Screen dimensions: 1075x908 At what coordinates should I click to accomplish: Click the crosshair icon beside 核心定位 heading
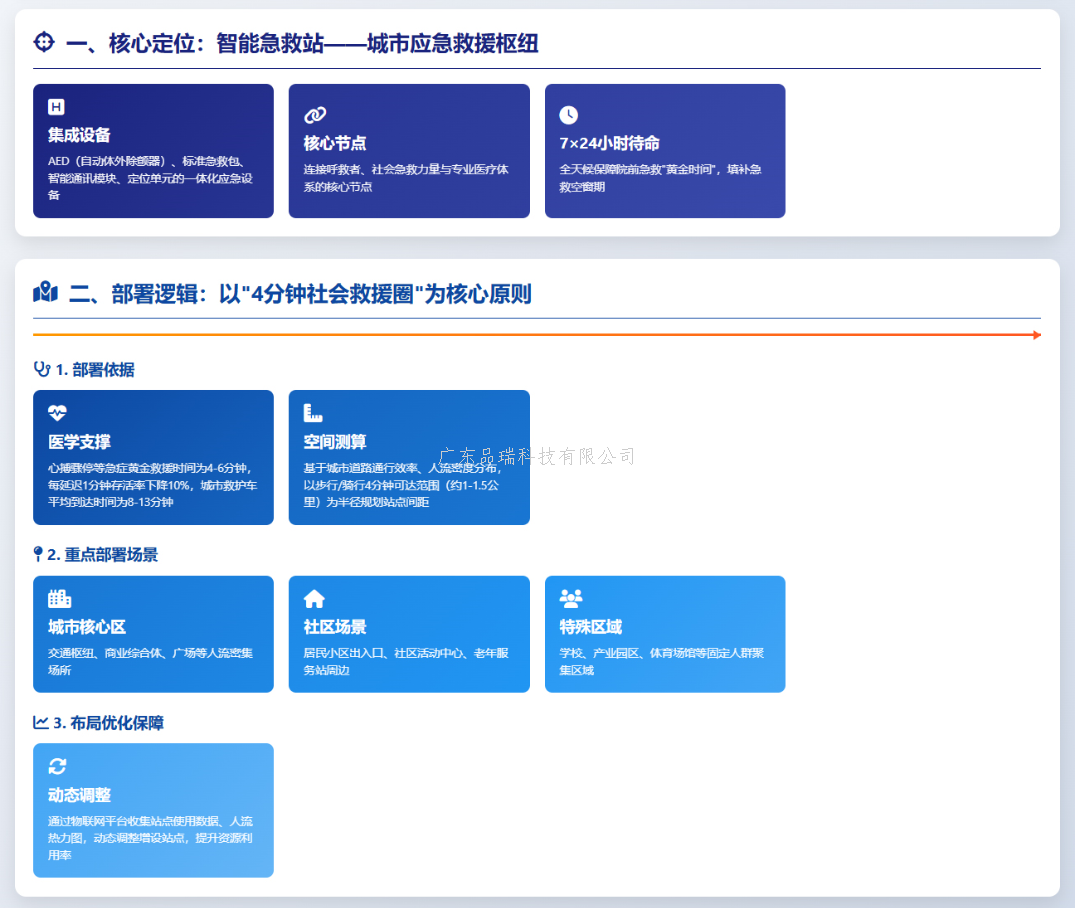coord(44,42)
